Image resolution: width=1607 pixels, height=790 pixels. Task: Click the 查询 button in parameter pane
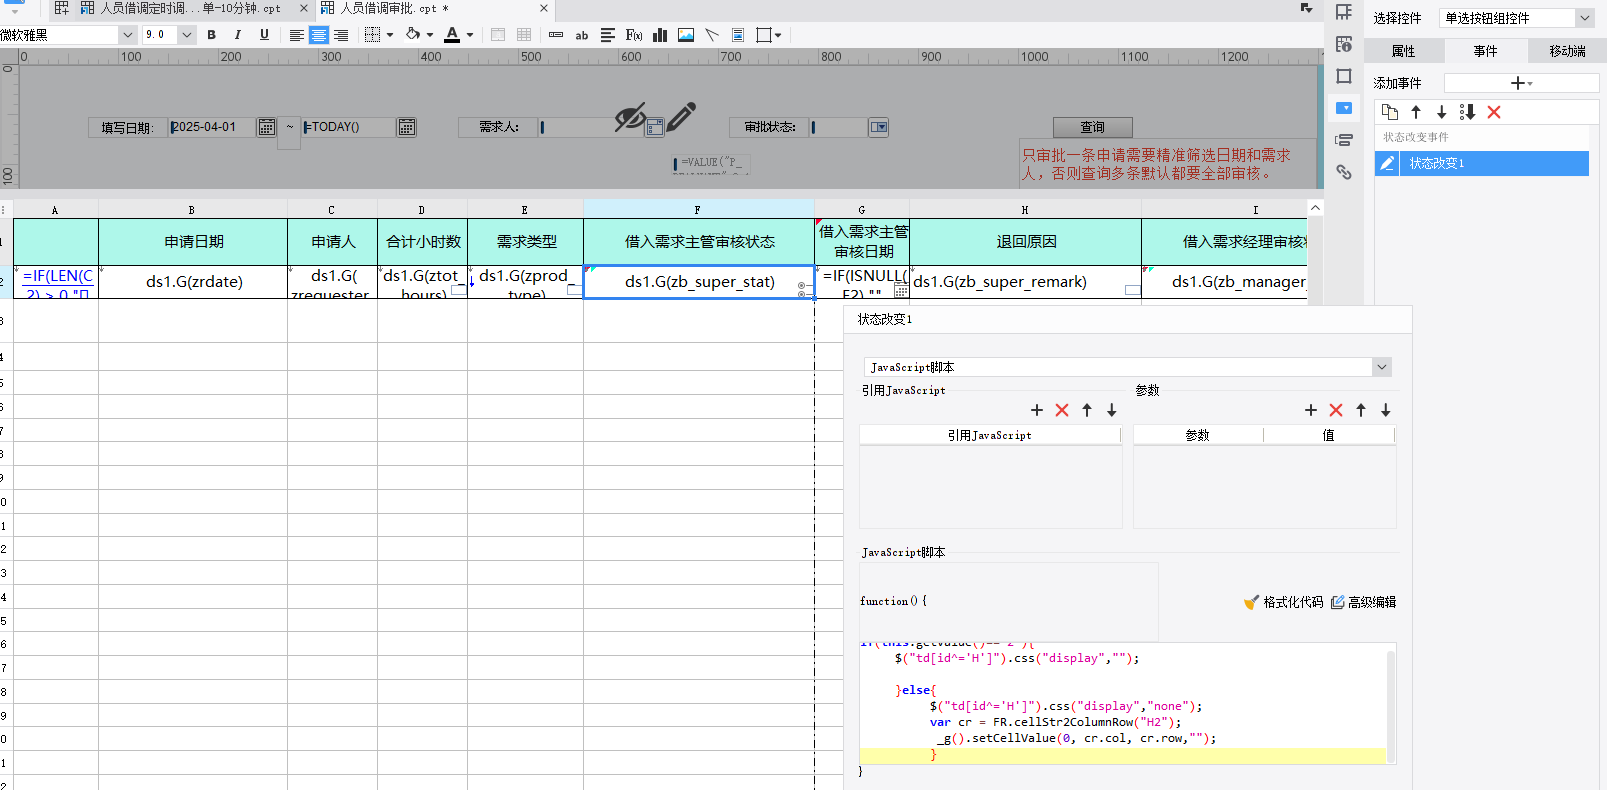click(x=1092, y=127)
